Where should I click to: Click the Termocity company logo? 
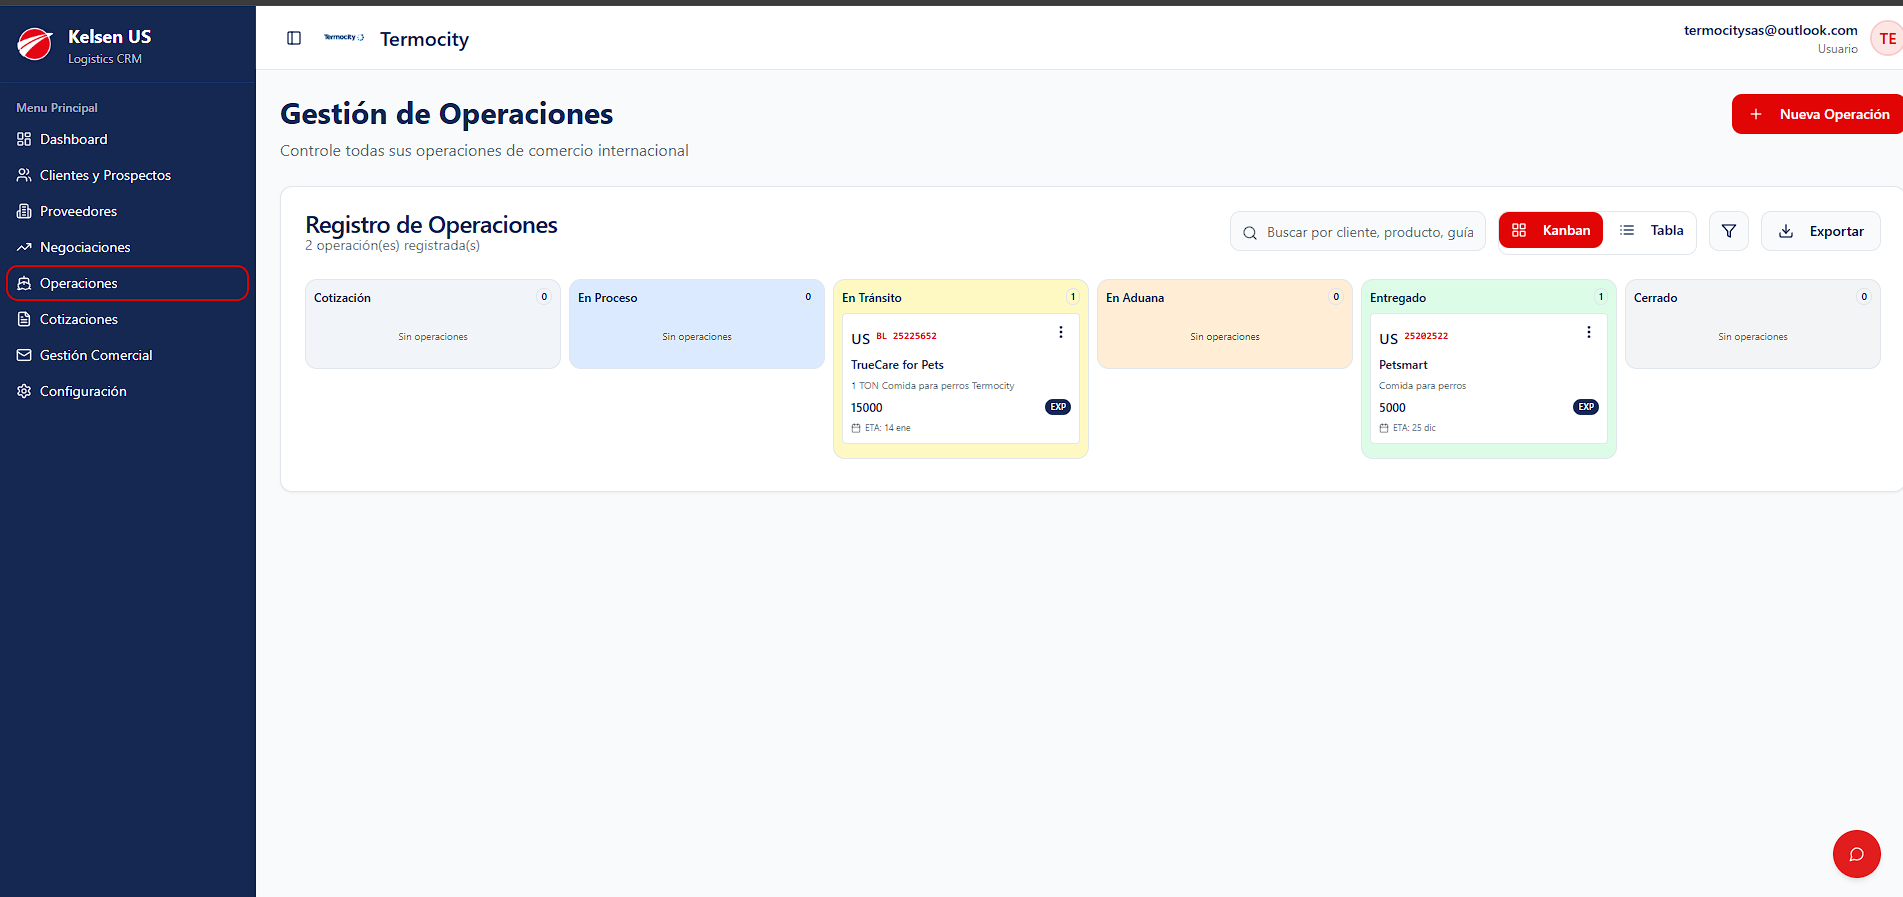tap(344, 38)
